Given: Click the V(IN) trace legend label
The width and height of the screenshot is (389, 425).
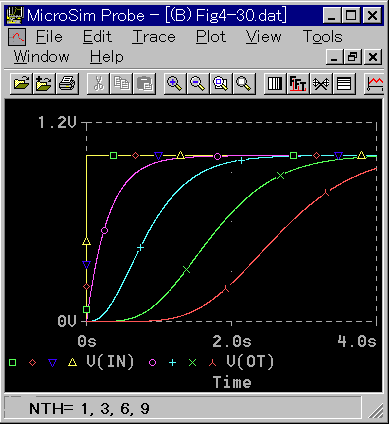Looking at the screenshot, I should point(110,362).
